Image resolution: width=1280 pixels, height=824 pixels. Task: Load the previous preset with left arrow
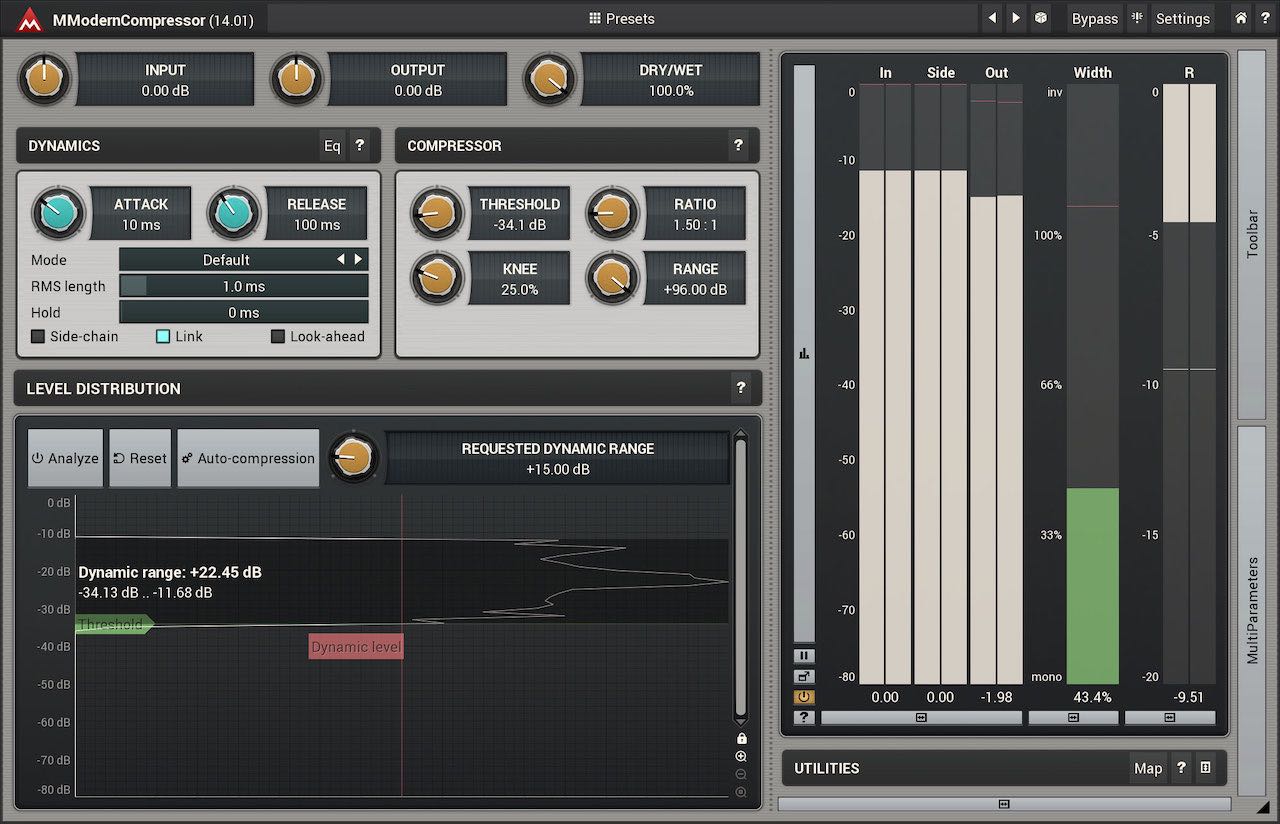(992, 18)
